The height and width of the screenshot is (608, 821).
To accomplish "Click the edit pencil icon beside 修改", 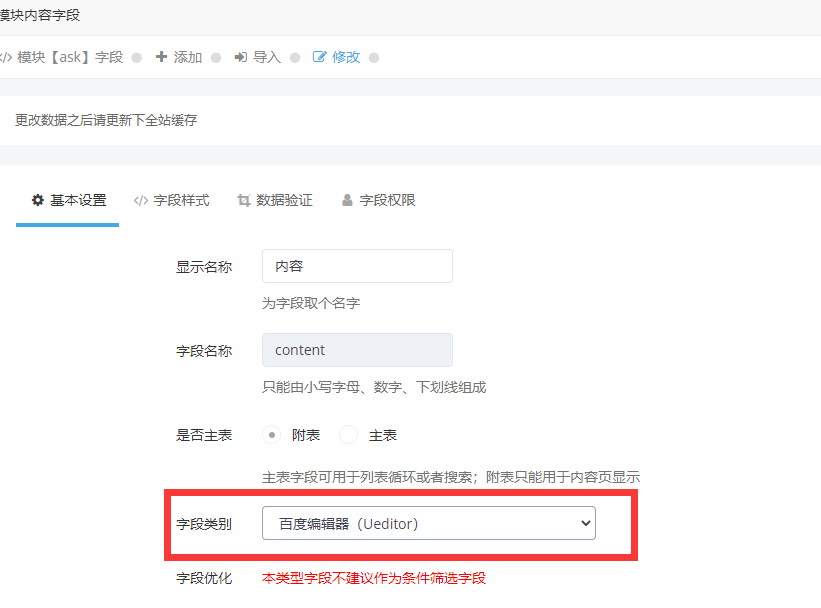I will click(319, 57).
